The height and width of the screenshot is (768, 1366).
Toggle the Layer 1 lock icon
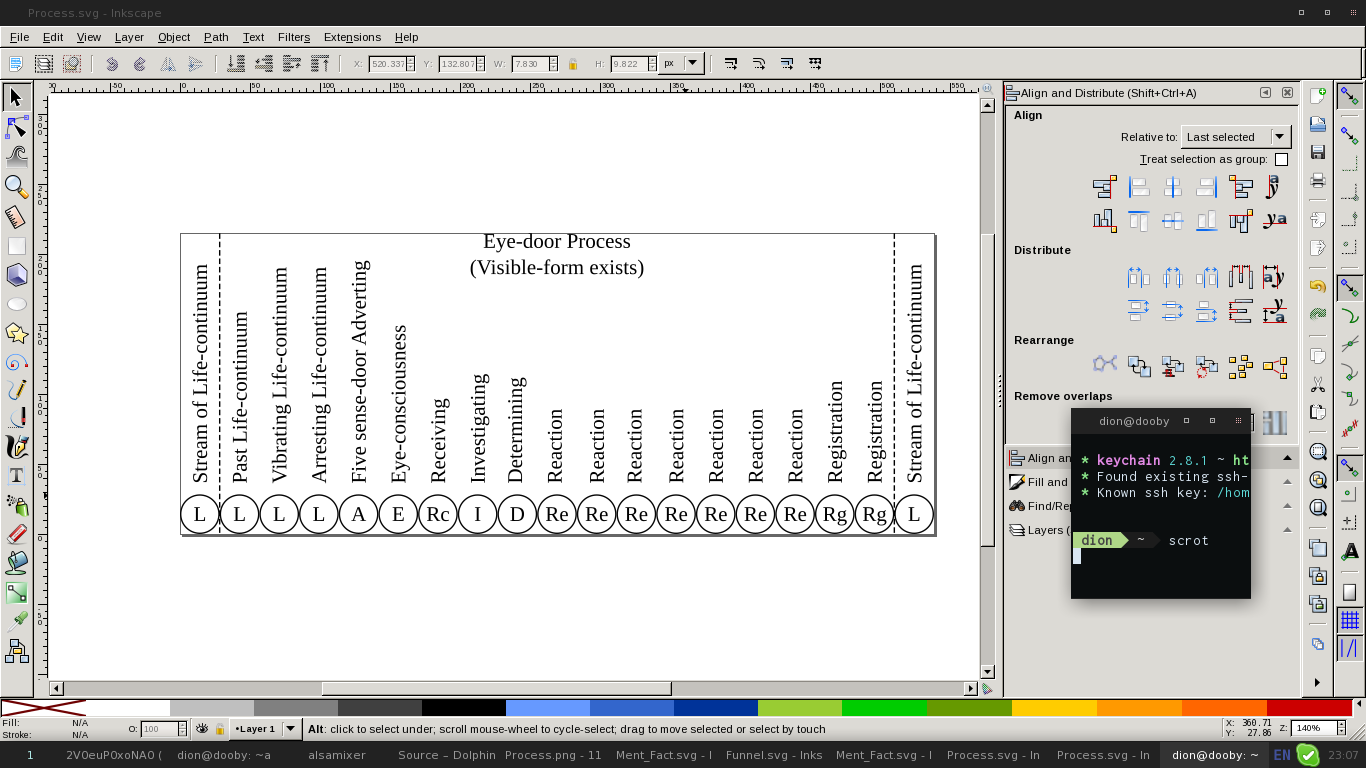point(219,729)
